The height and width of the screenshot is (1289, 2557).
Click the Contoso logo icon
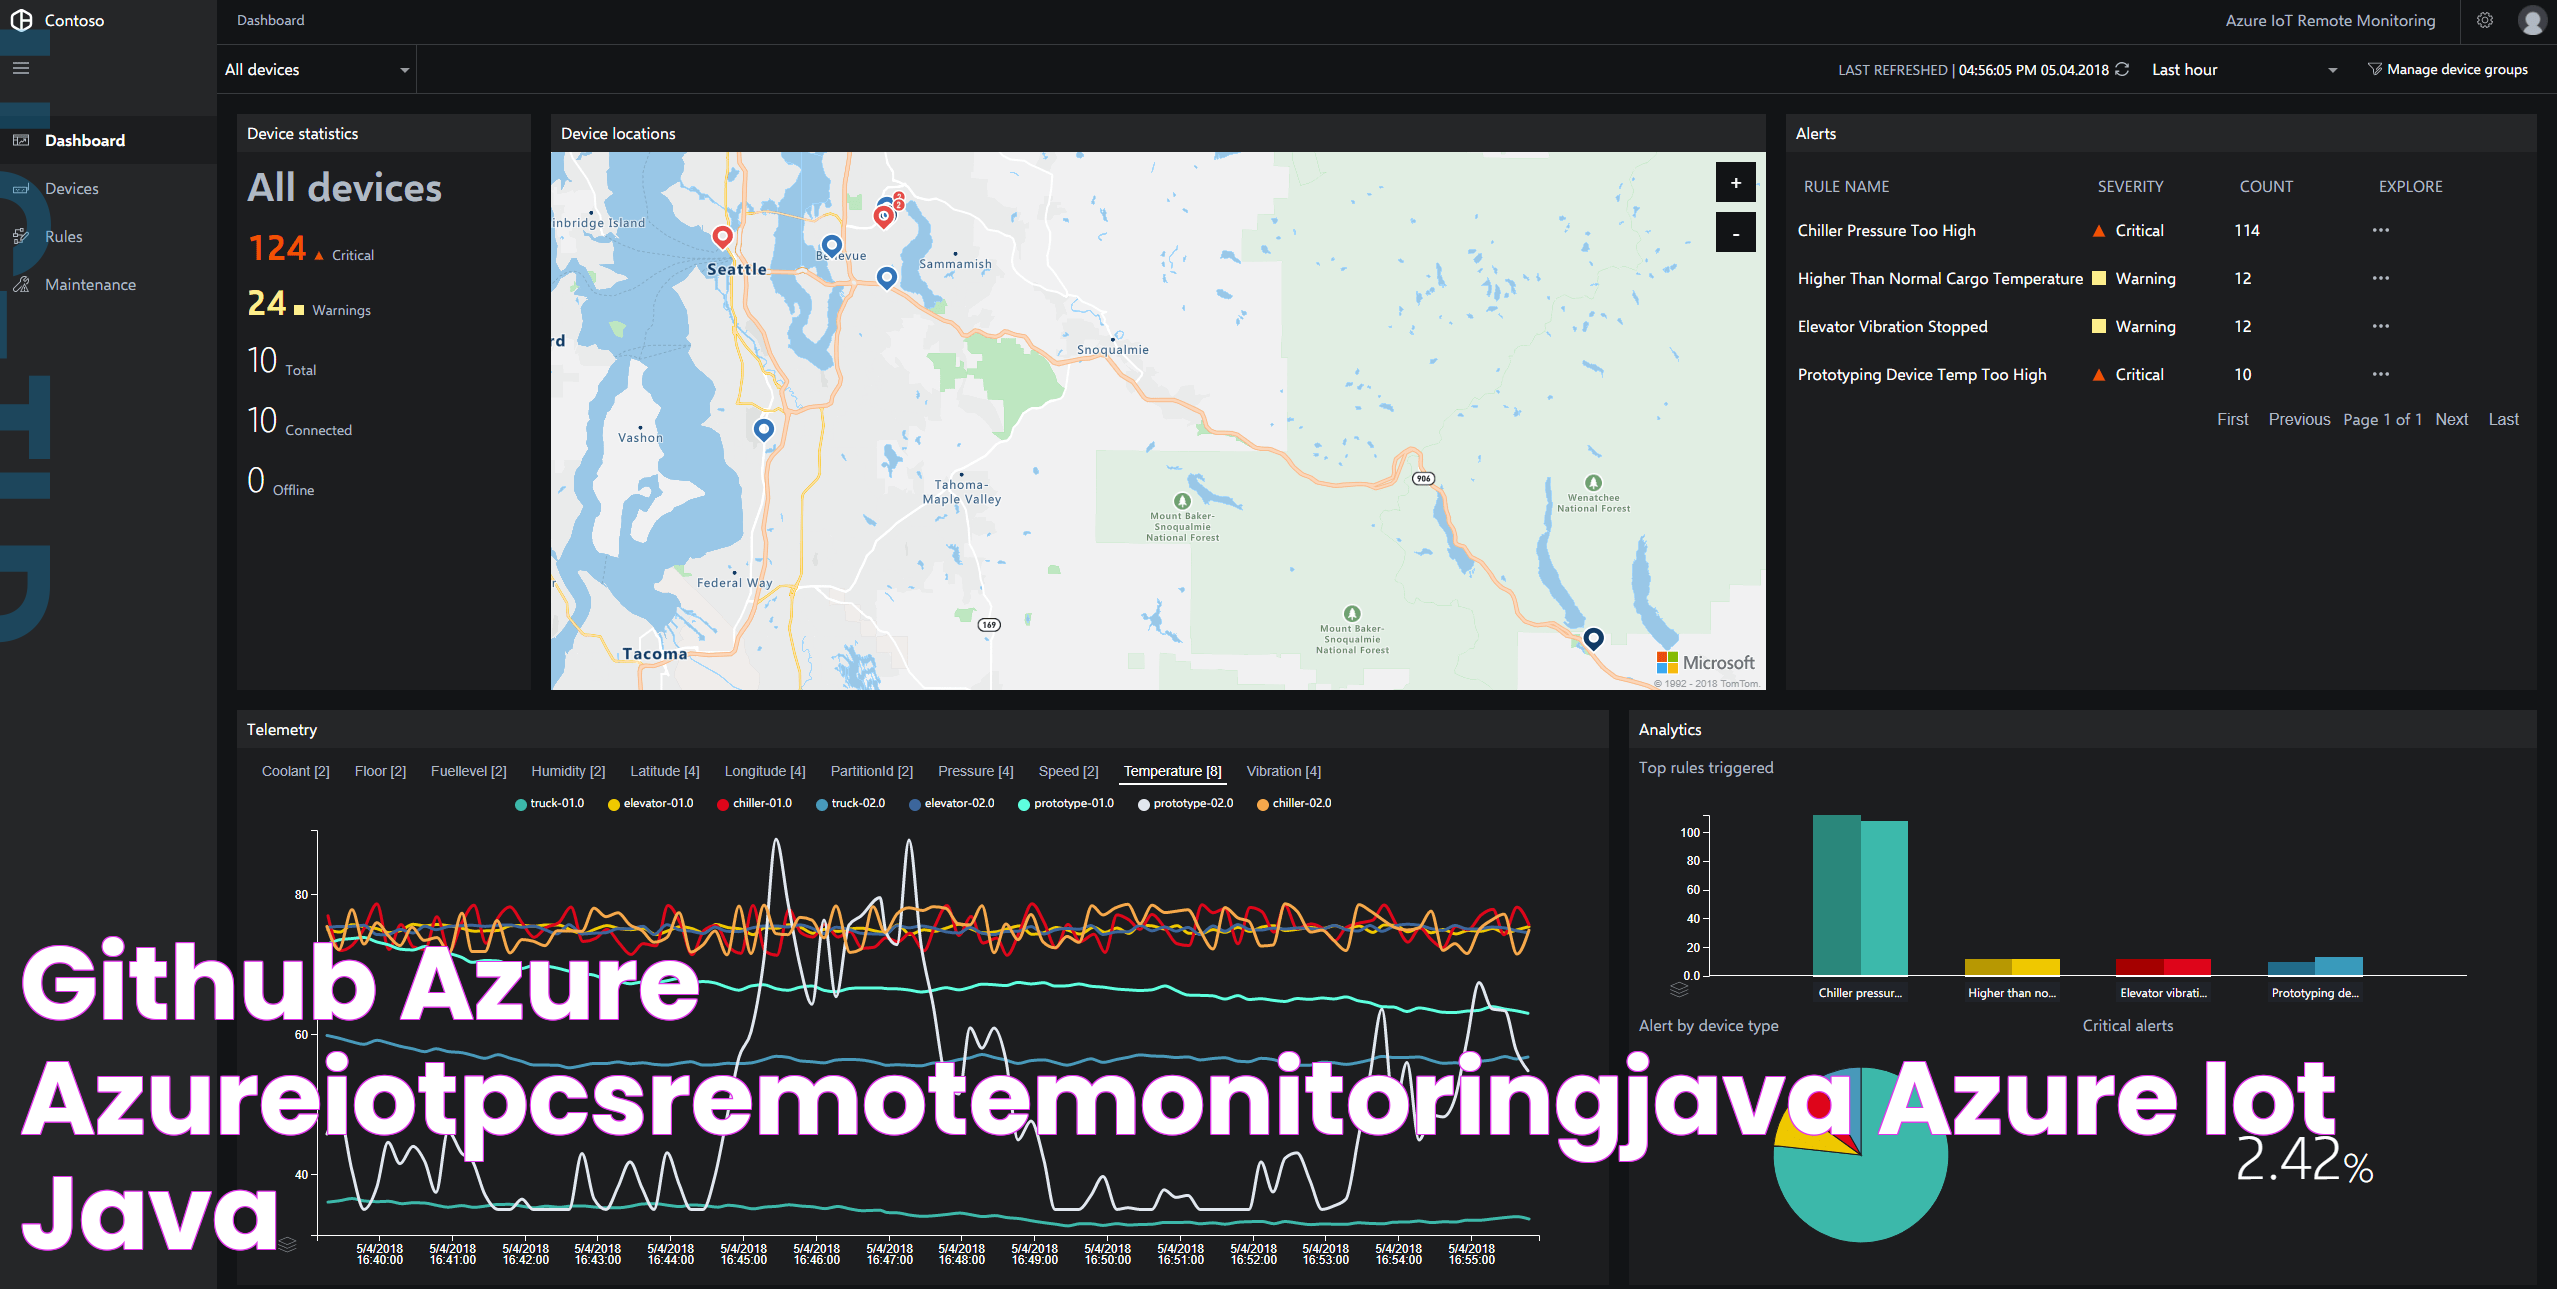tap(21, 20)
